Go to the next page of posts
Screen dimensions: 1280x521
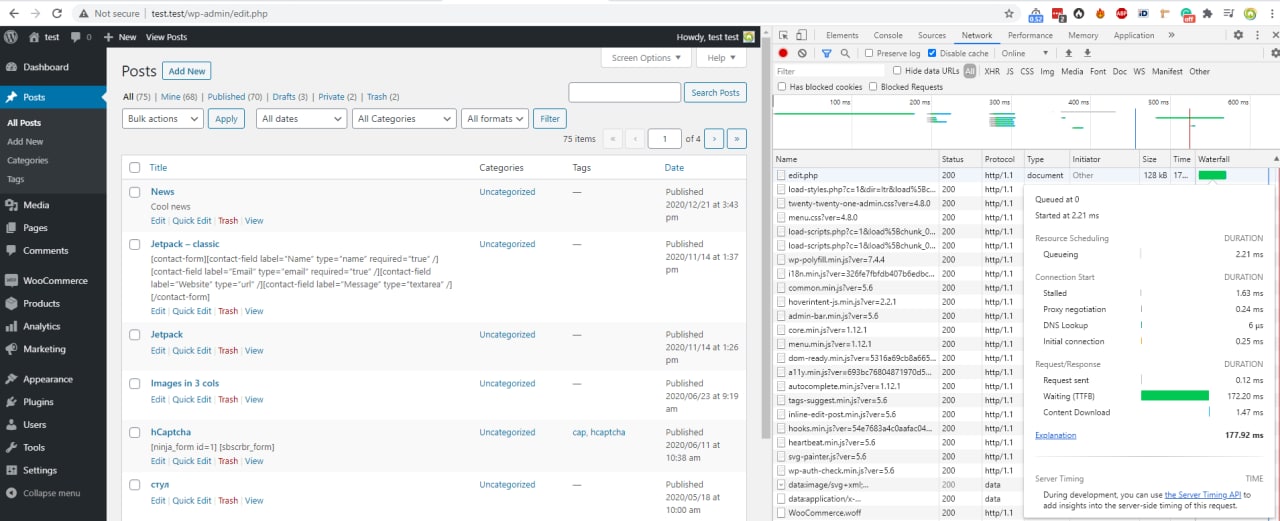[714, 139]
